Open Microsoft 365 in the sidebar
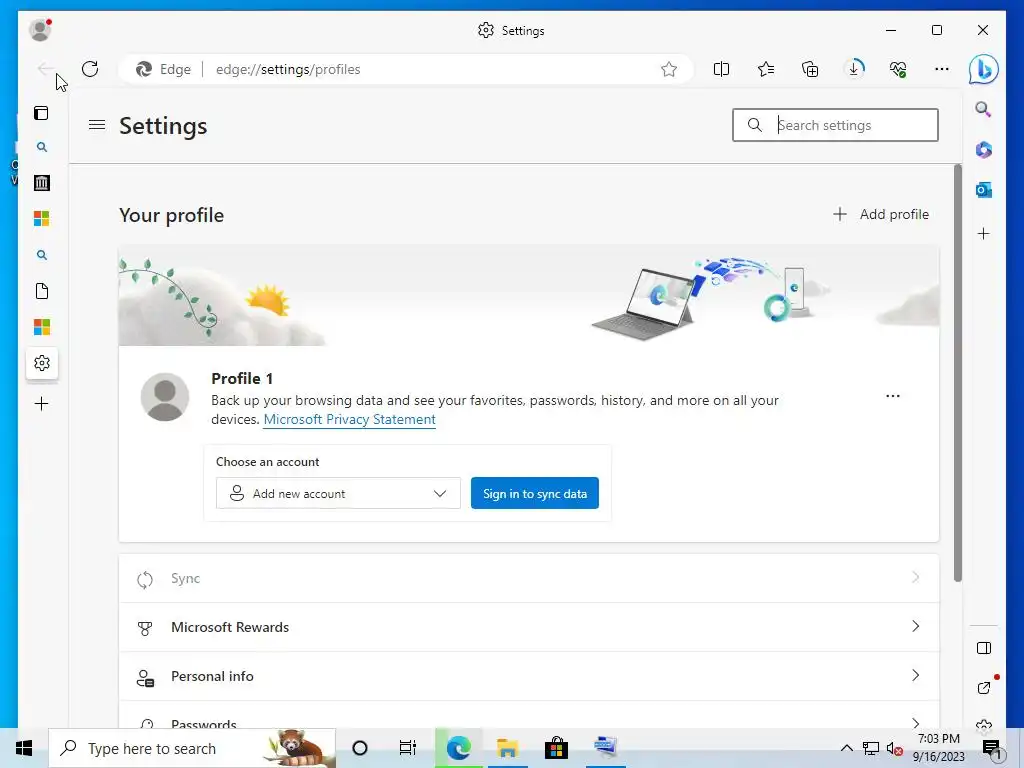 (x=984, y=150)
